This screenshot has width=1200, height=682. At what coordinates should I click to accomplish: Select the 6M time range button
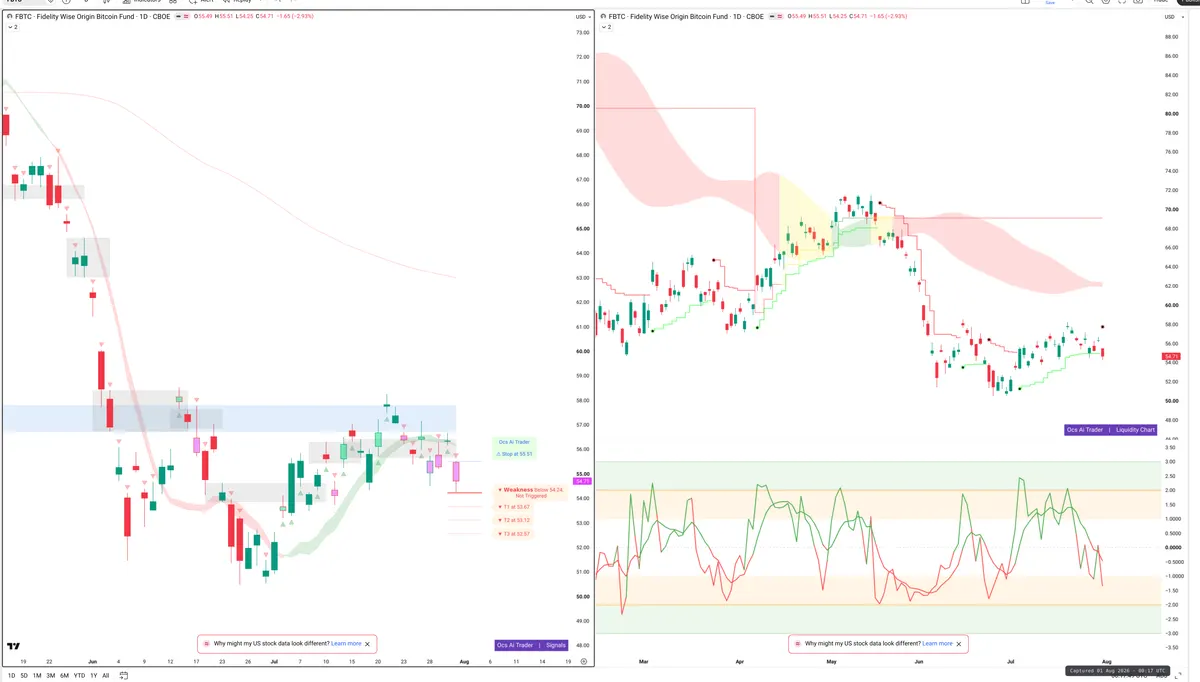[x=65, y=676]
